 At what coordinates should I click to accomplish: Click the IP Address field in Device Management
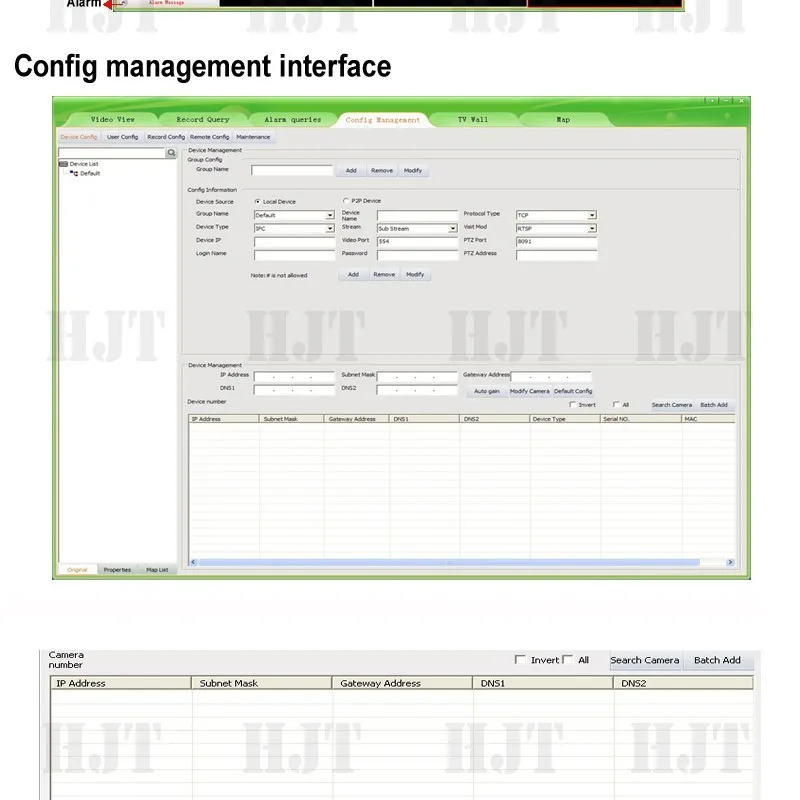pos(294,377)
